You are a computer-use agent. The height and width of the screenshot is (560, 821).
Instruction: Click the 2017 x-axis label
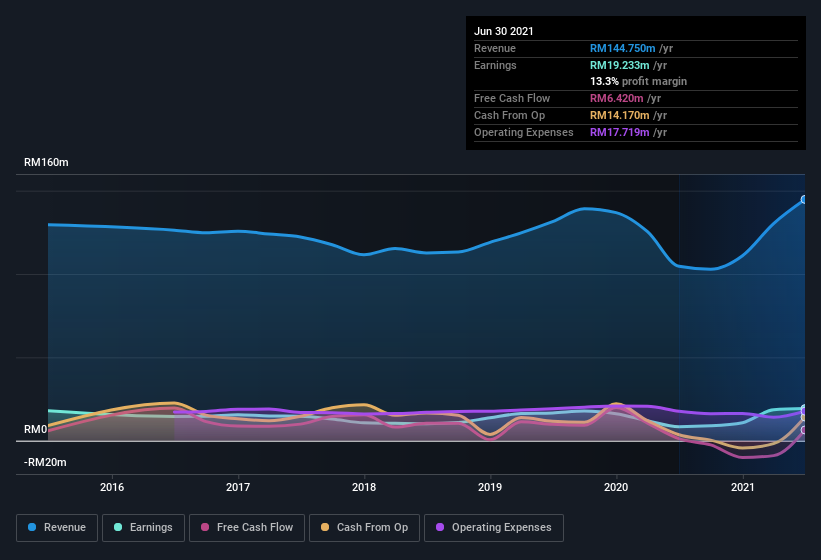click(x=238, y=487)
